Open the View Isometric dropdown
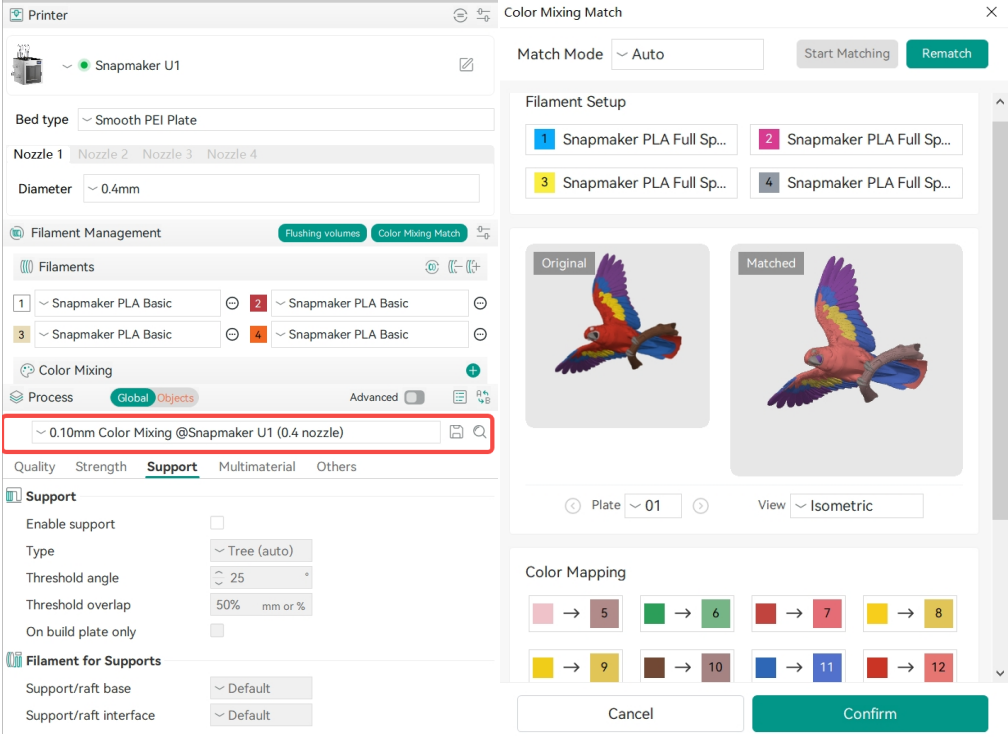1008x756 pixels. [856, 506]
